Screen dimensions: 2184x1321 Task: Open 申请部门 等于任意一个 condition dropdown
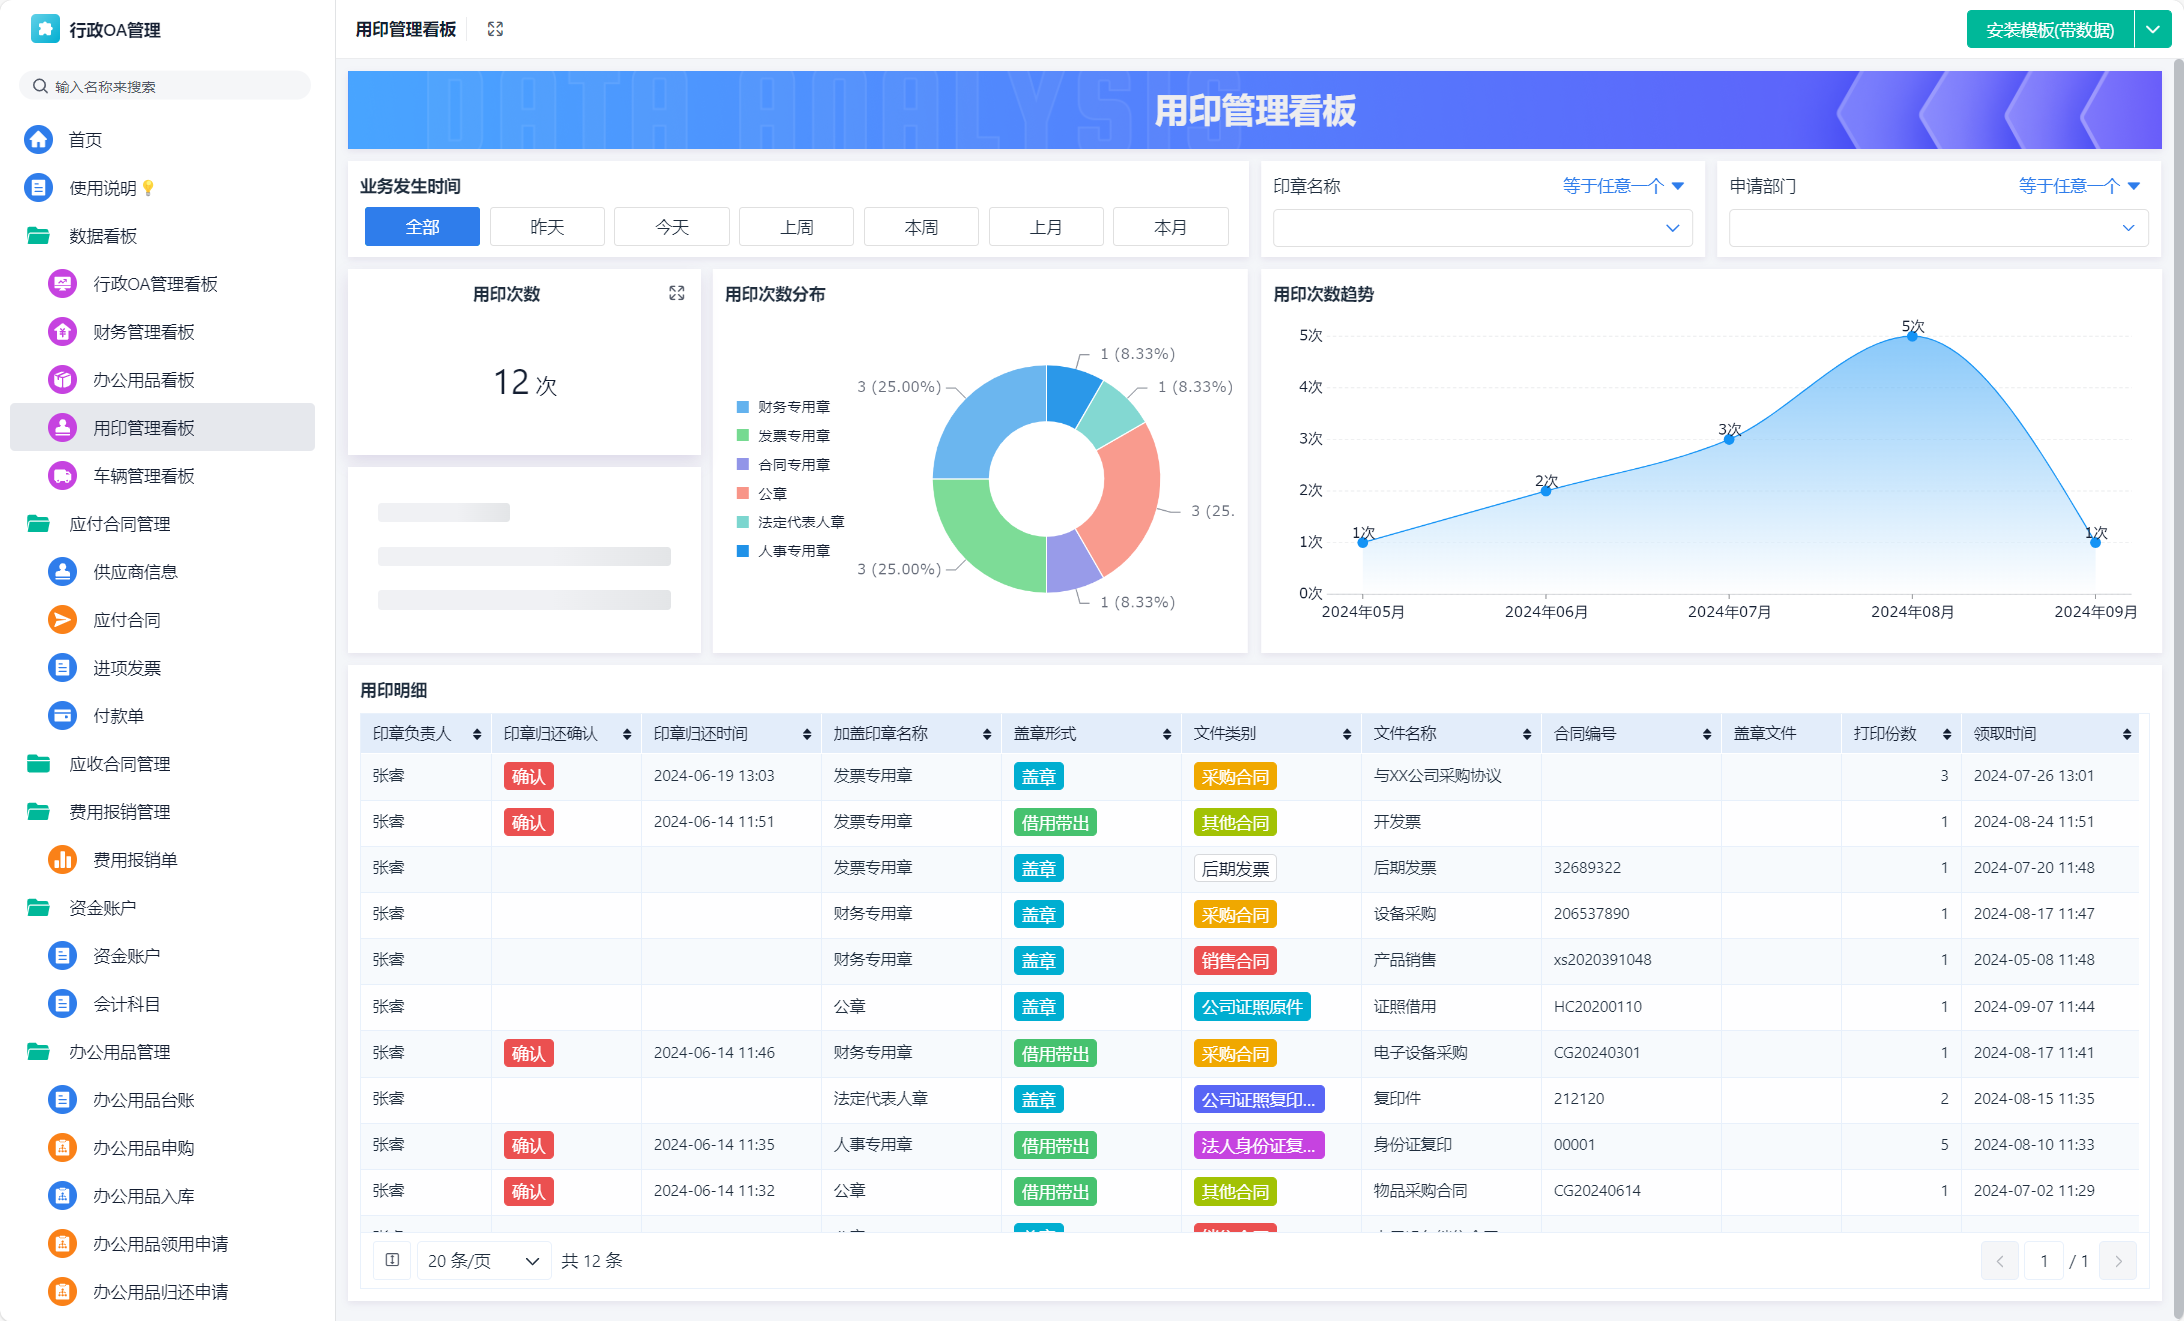tap(2079, 186)
